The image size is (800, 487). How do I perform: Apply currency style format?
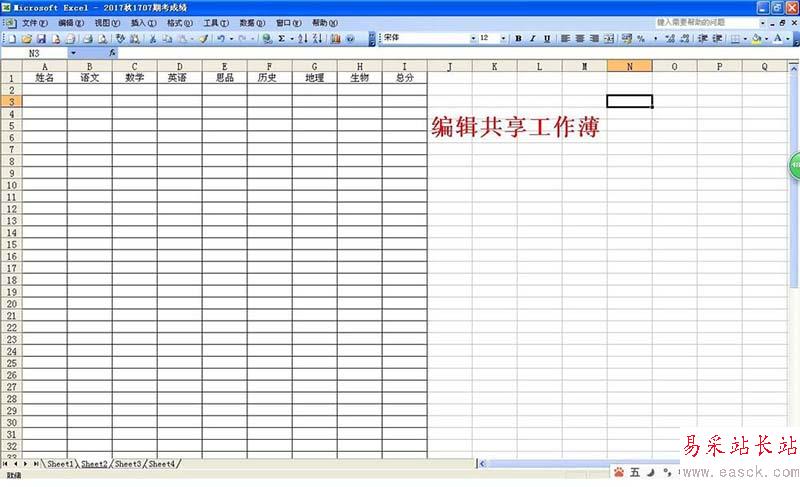(x=627, y=38)
